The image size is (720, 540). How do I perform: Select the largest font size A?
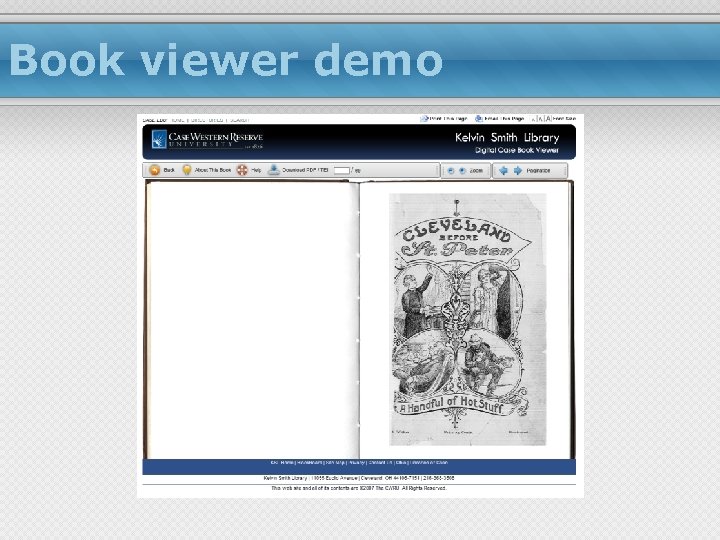point(548,118)
